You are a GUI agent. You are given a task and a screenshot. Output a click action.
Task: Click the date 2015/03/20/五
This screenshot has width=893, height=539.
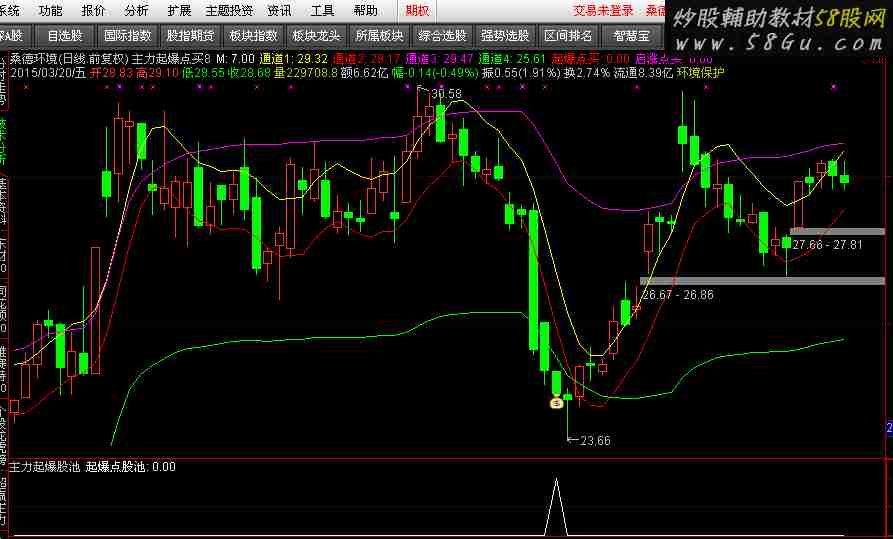click(x=48, y=72)
